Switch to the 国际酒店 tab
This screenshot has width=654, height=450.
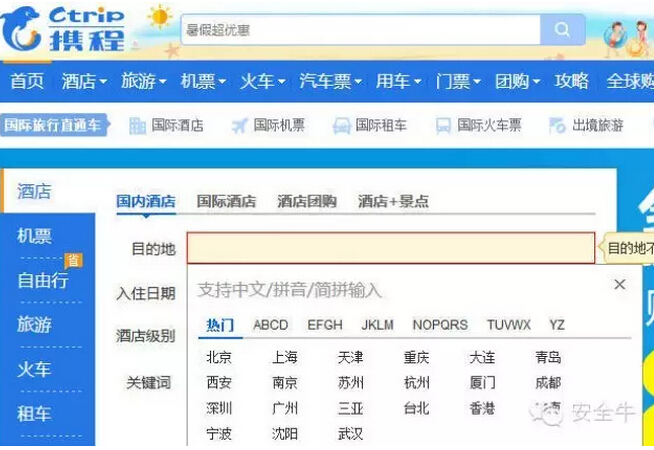pos(226,201)
